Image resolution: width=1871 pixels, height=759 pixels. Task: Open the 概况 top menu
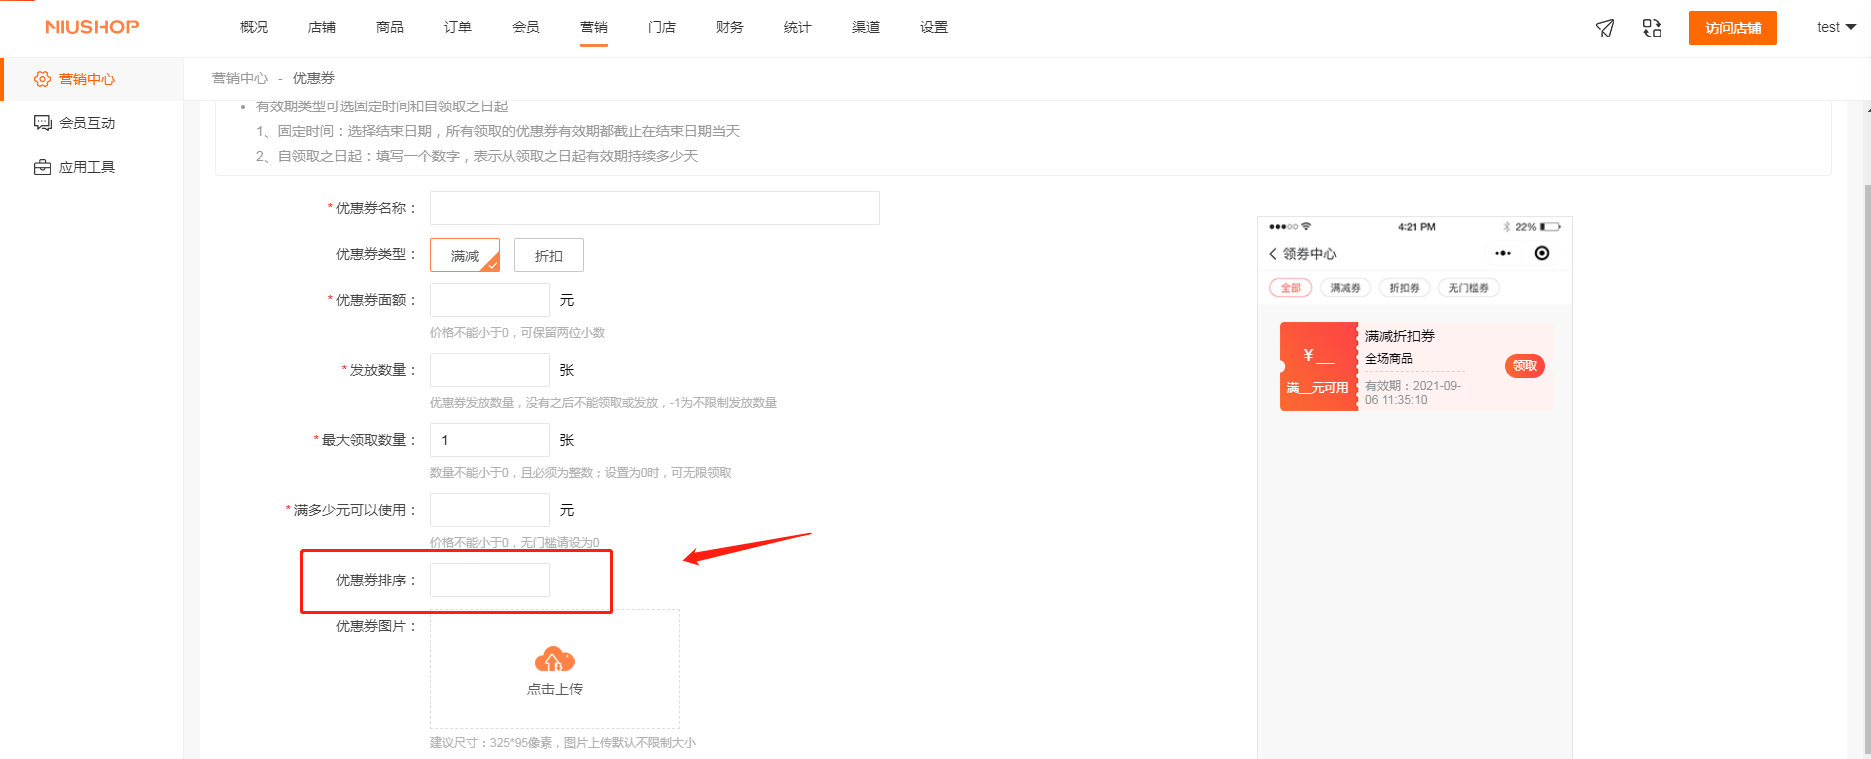(254, 27)
